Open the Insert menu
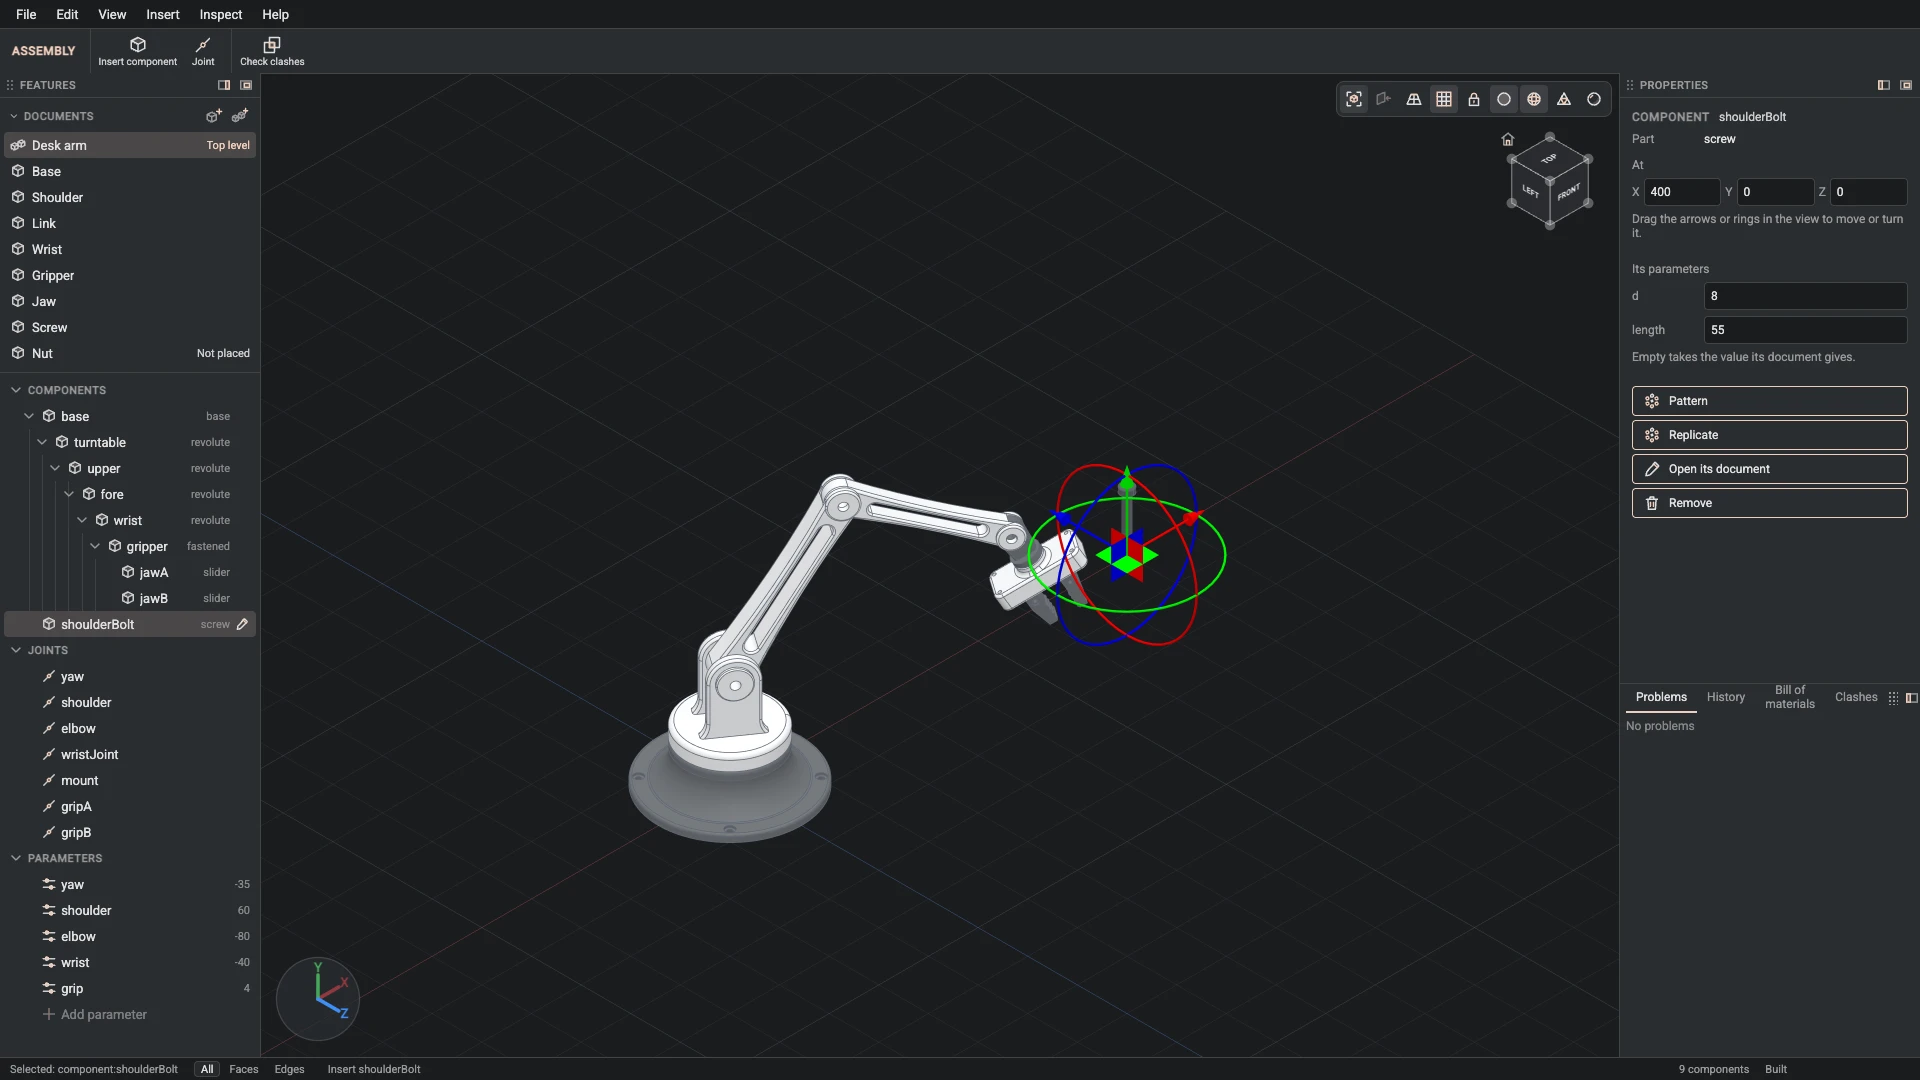 [x=163, y=14]
